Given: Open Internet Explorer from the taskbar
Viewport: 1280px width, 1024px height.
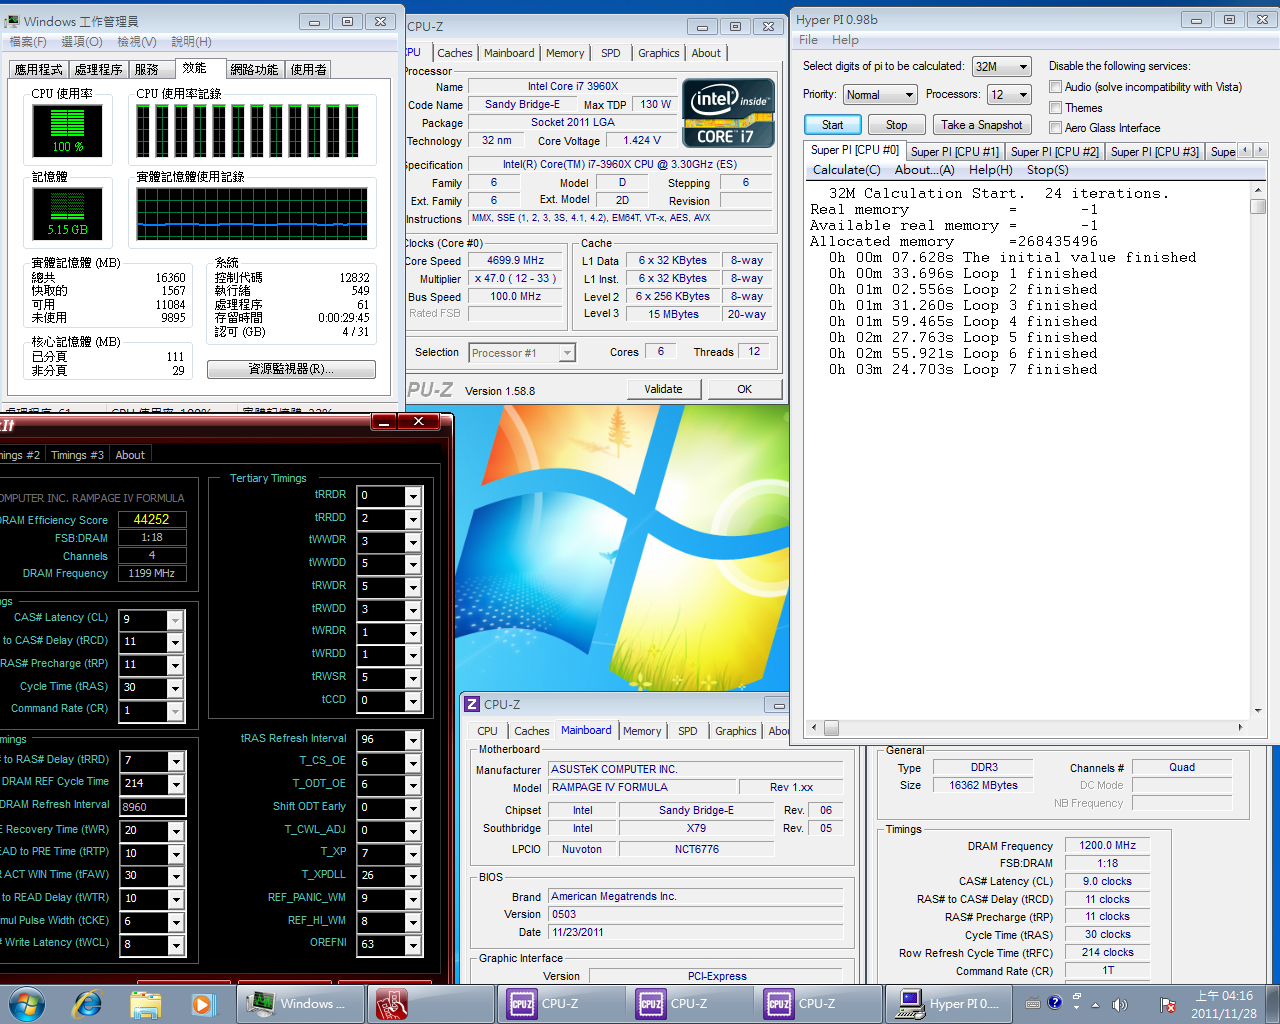Looking at the screenshot, I should coord(88,1003).
